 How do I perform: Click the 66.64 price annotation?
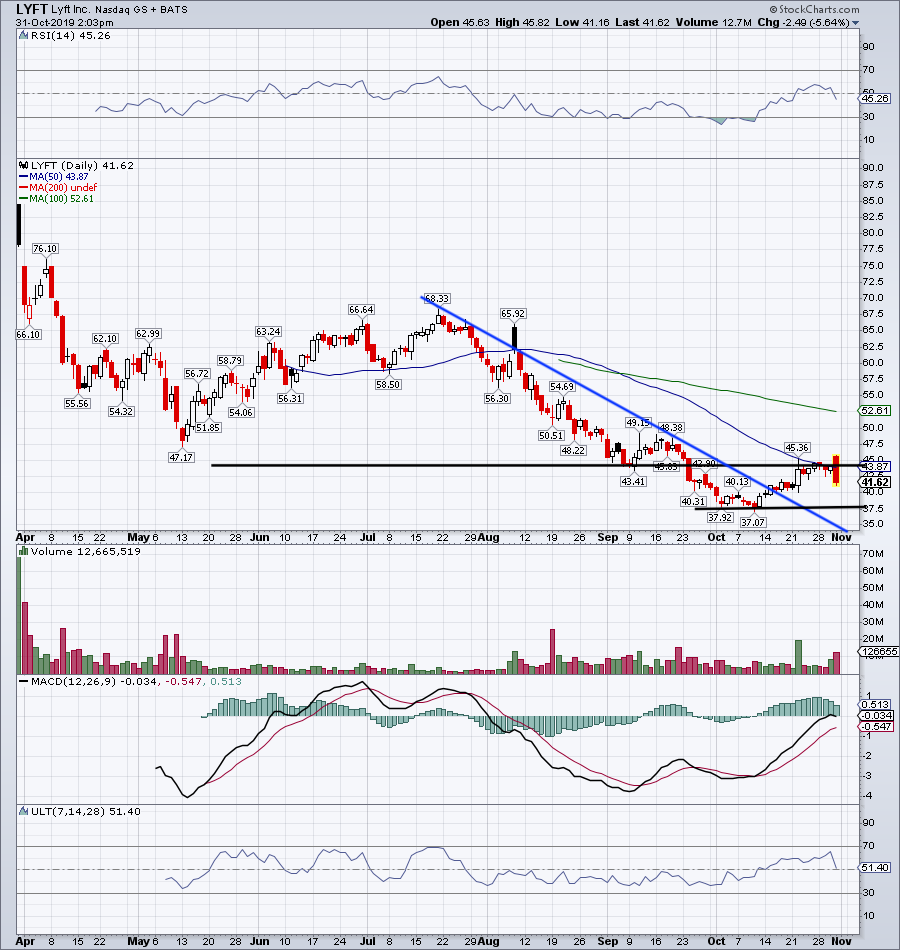point(361,310)
